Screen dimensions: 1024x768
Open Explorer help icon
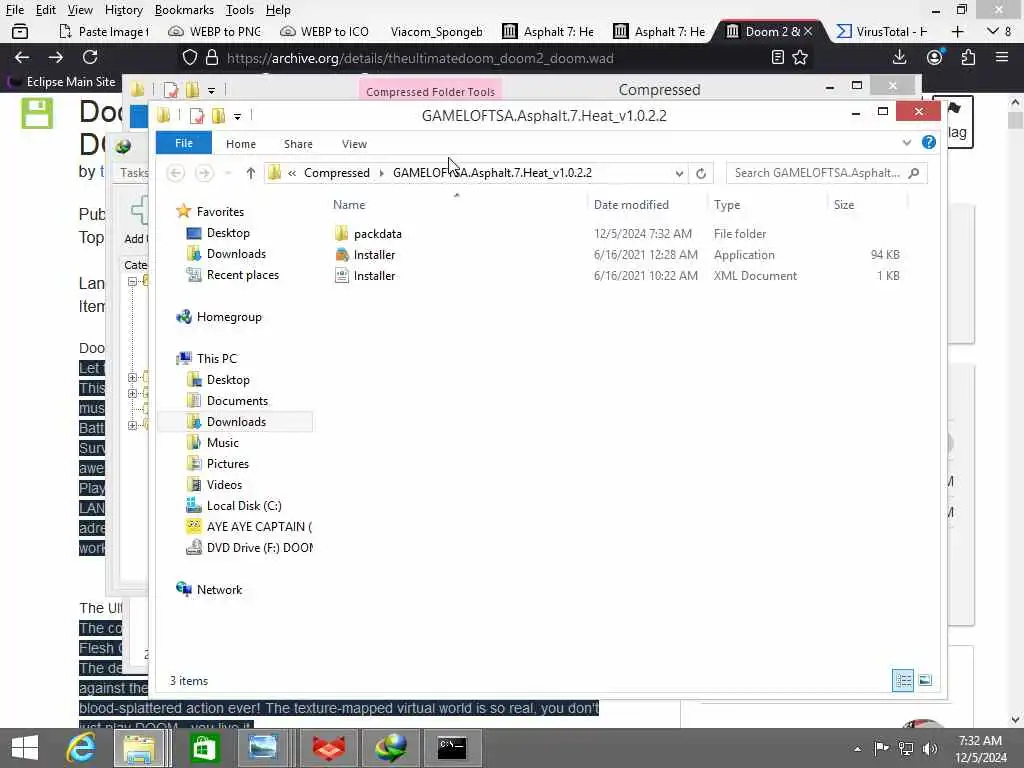(x=929, y=142)
